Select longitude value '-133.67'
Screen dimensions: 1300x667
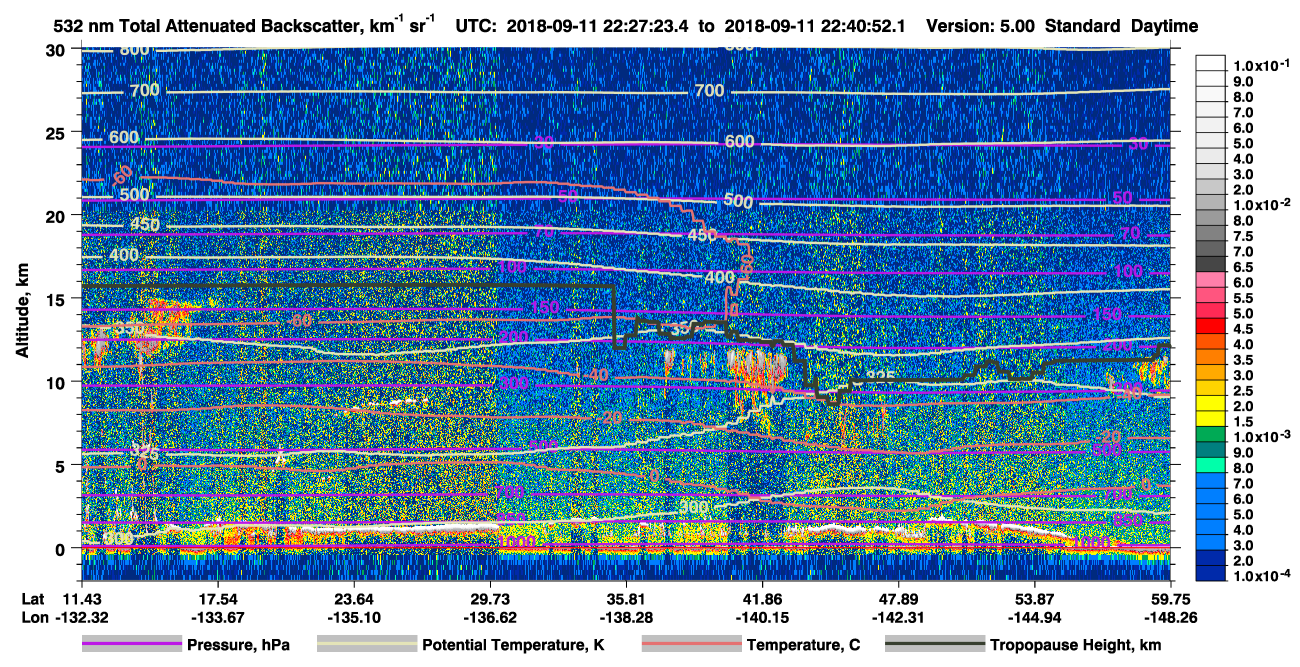click(217, 616)
